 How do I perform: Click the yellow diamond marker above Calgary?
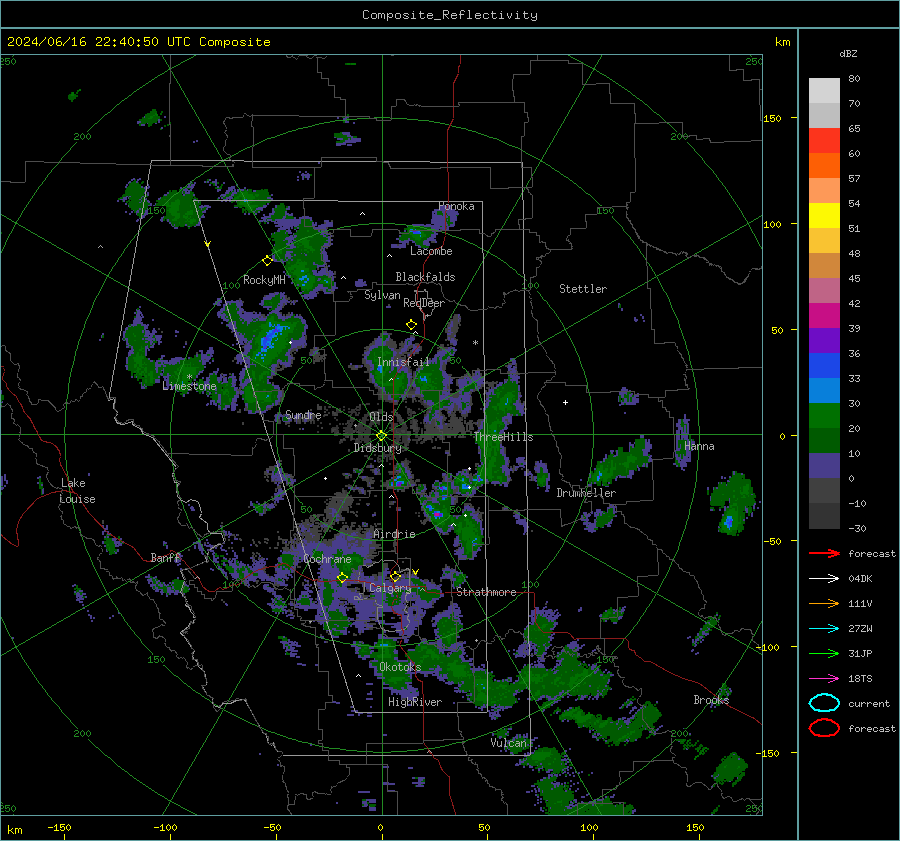point(395,576)
